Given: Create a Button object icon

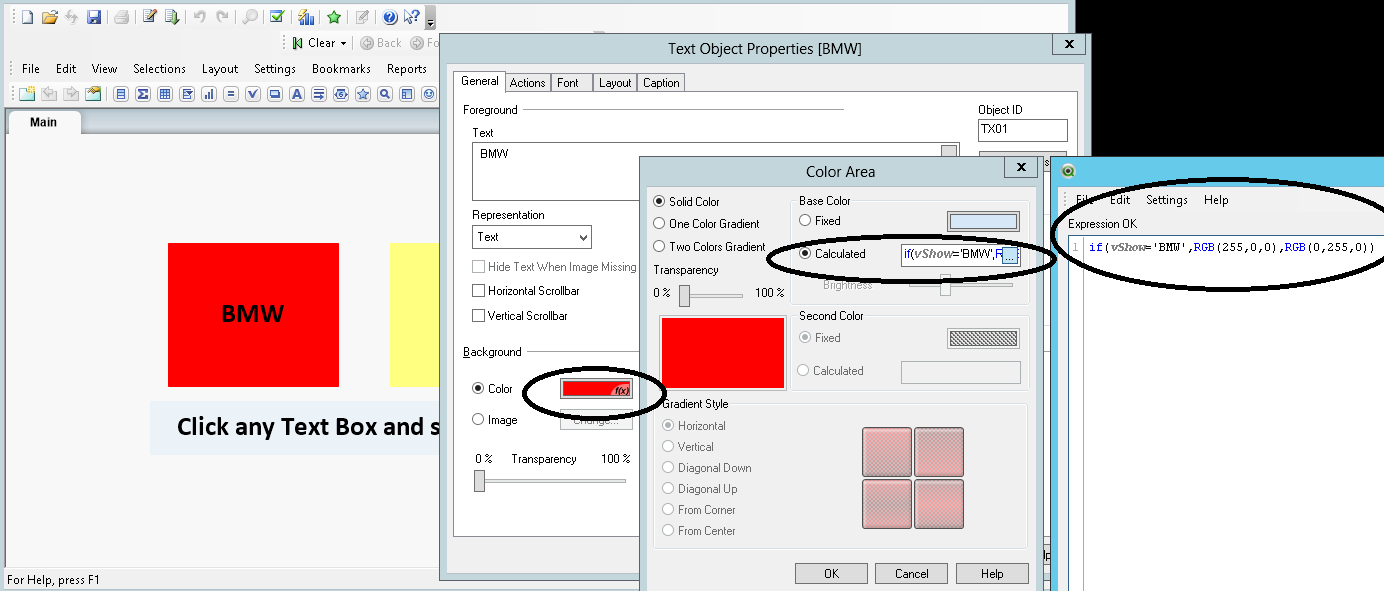Looking at the screenshot, I should pos(275,94).
